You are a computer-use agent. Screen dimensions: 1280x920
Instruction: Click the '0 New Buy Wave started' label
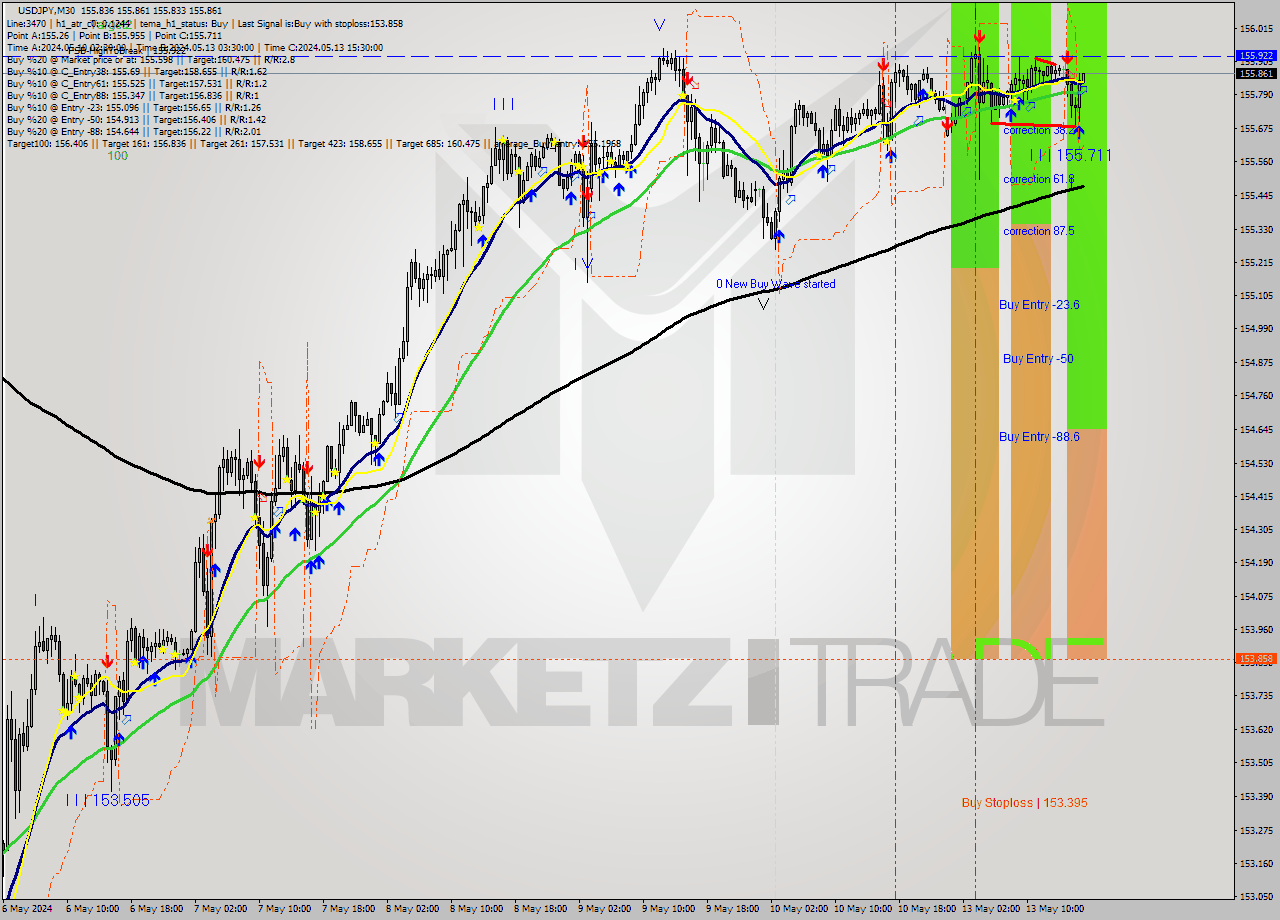[776, 284]
